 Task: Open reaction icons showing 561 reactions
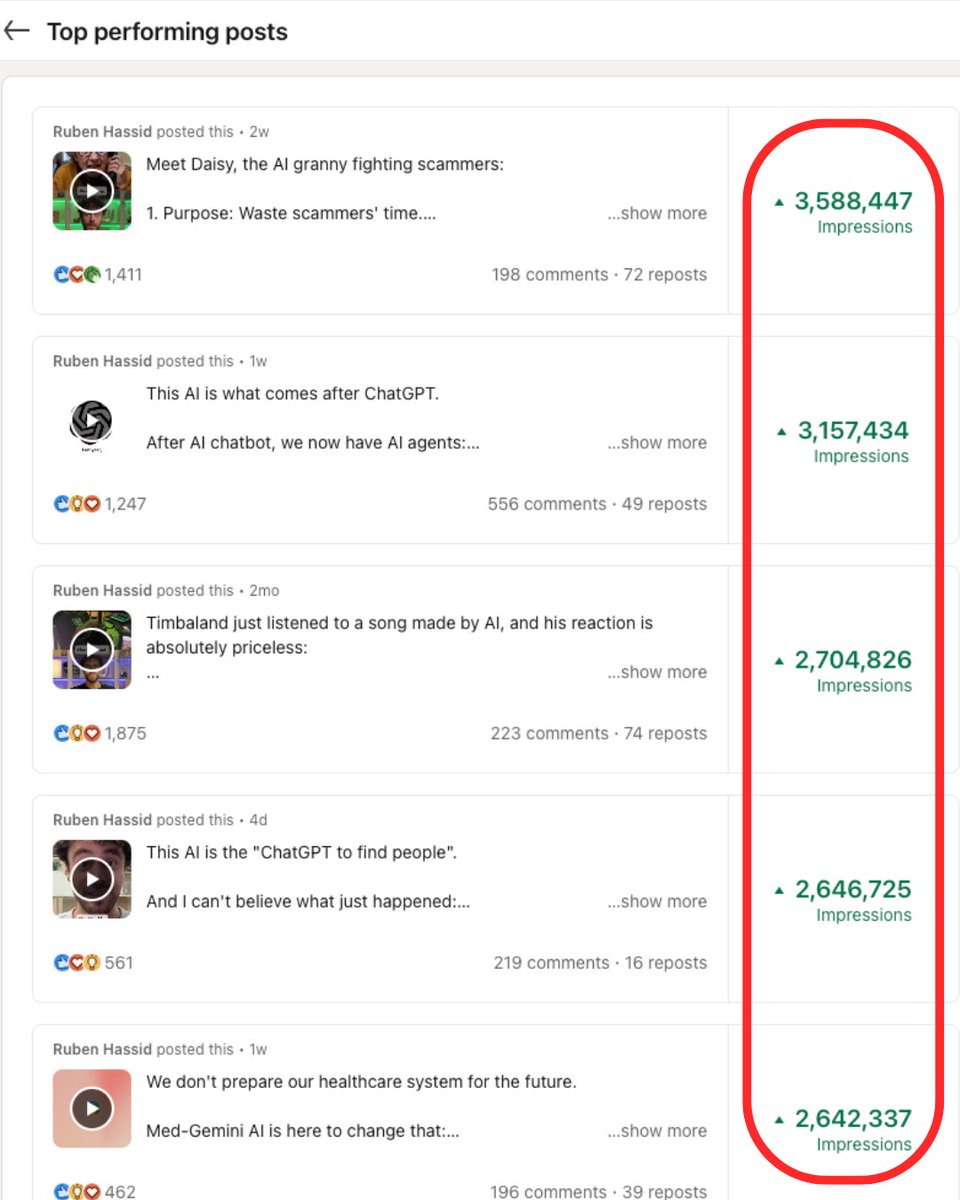click(78, 963)
